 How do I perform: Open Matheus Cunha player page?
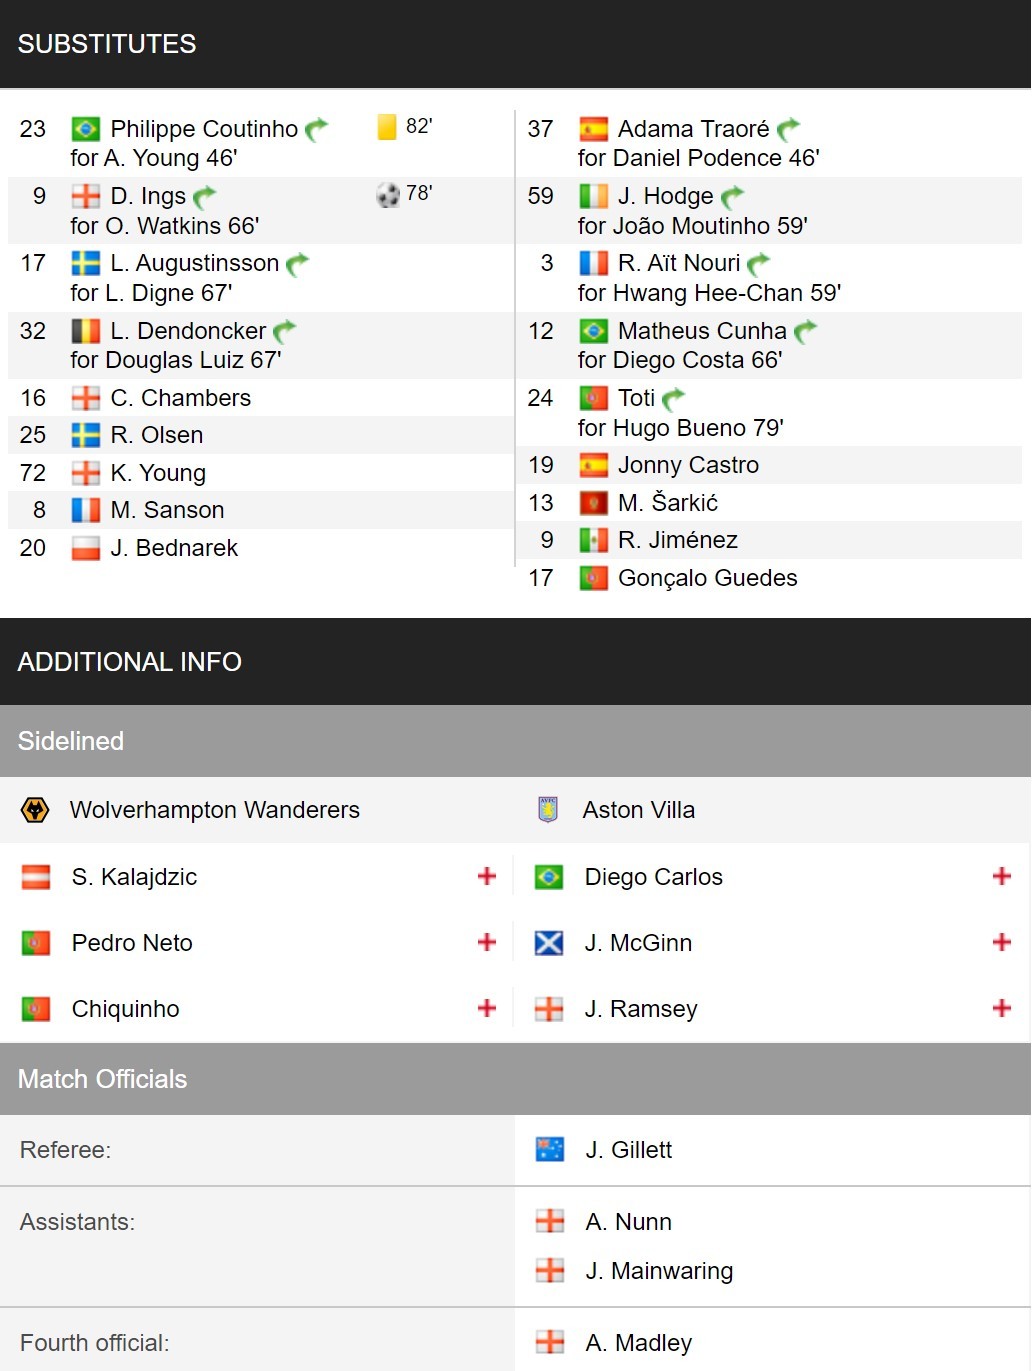702,331
